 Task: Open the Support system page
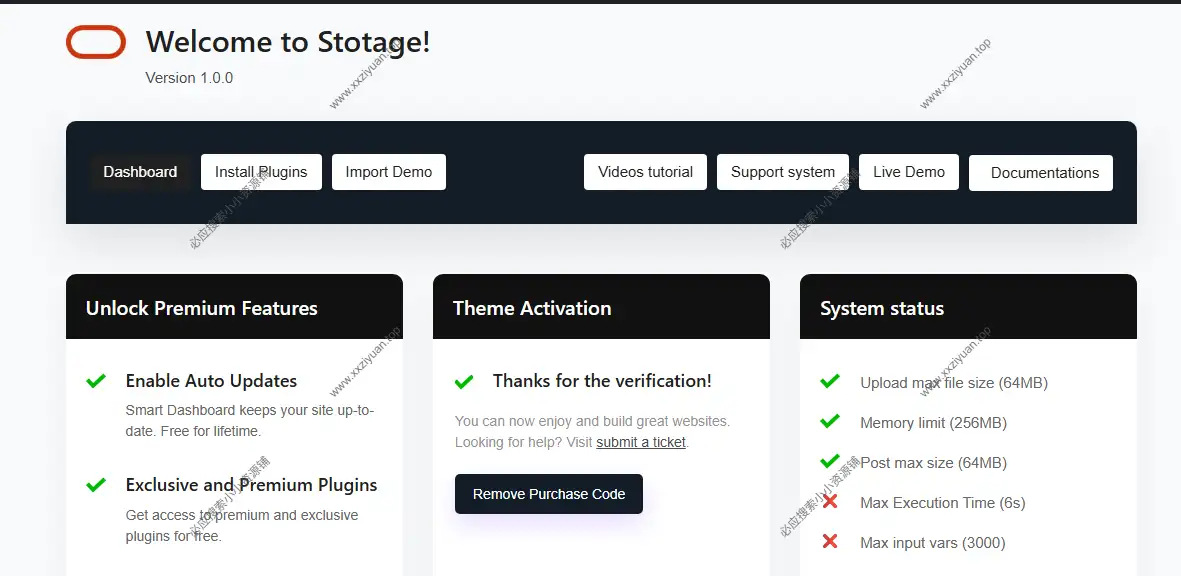point(782,172)
